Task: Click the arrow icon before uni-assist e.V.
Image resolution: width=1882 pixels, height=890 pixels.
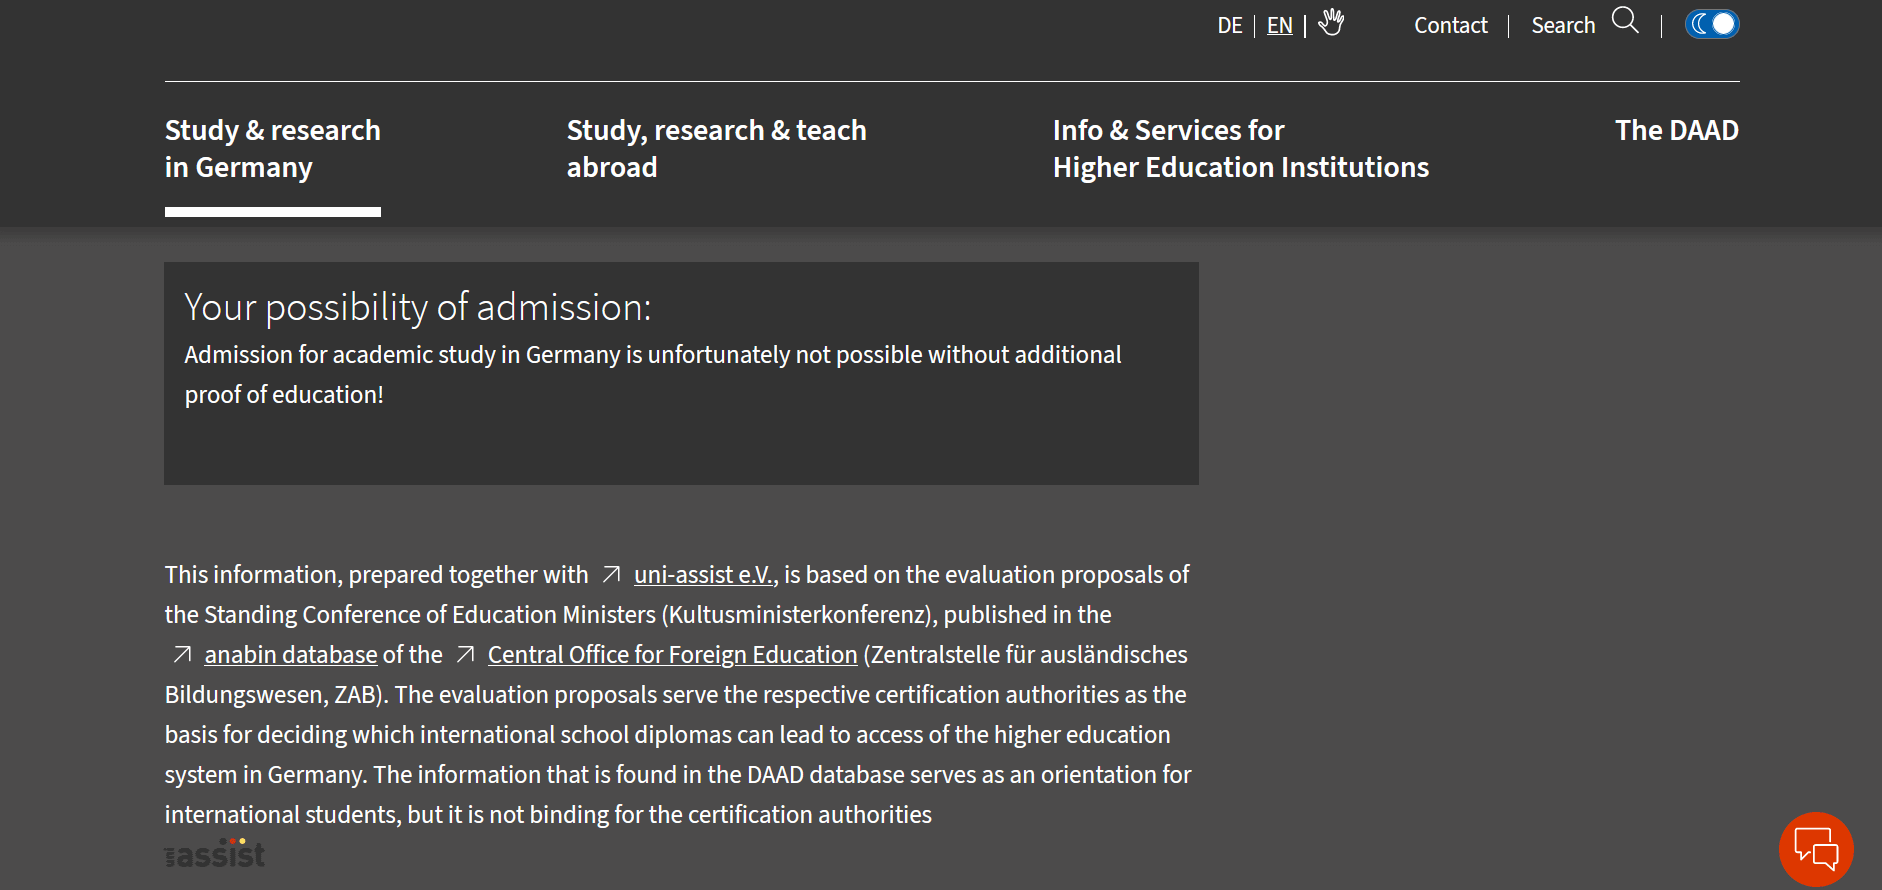Action: 611,574
